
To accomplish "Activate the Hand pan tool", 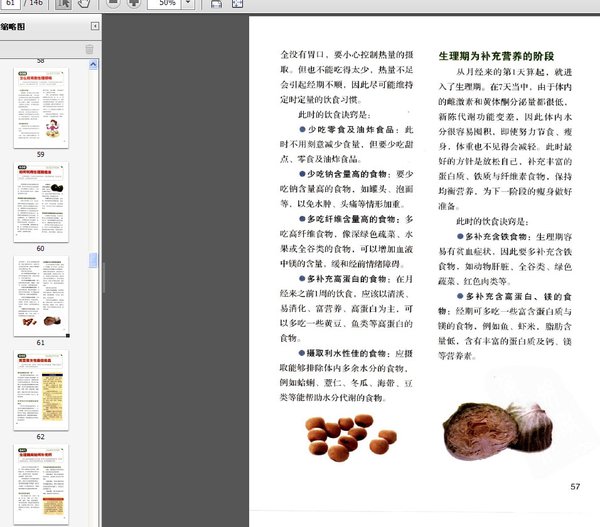I will click(84, 3).
